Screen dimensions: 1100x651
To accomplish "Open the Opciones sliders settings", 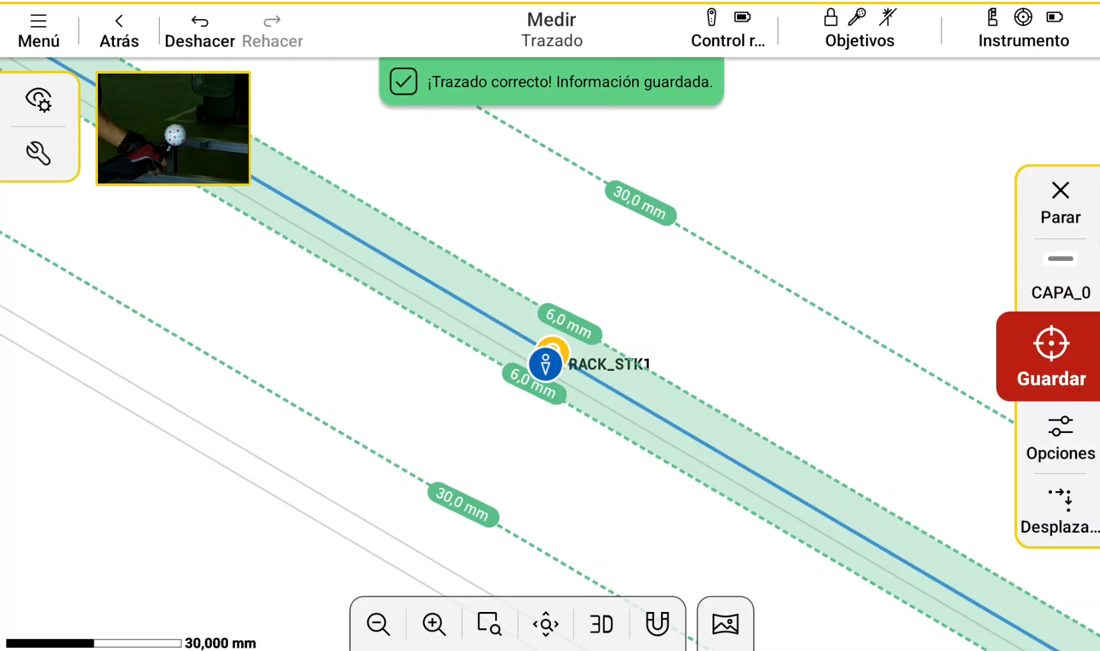I will tap(1060, 438).
